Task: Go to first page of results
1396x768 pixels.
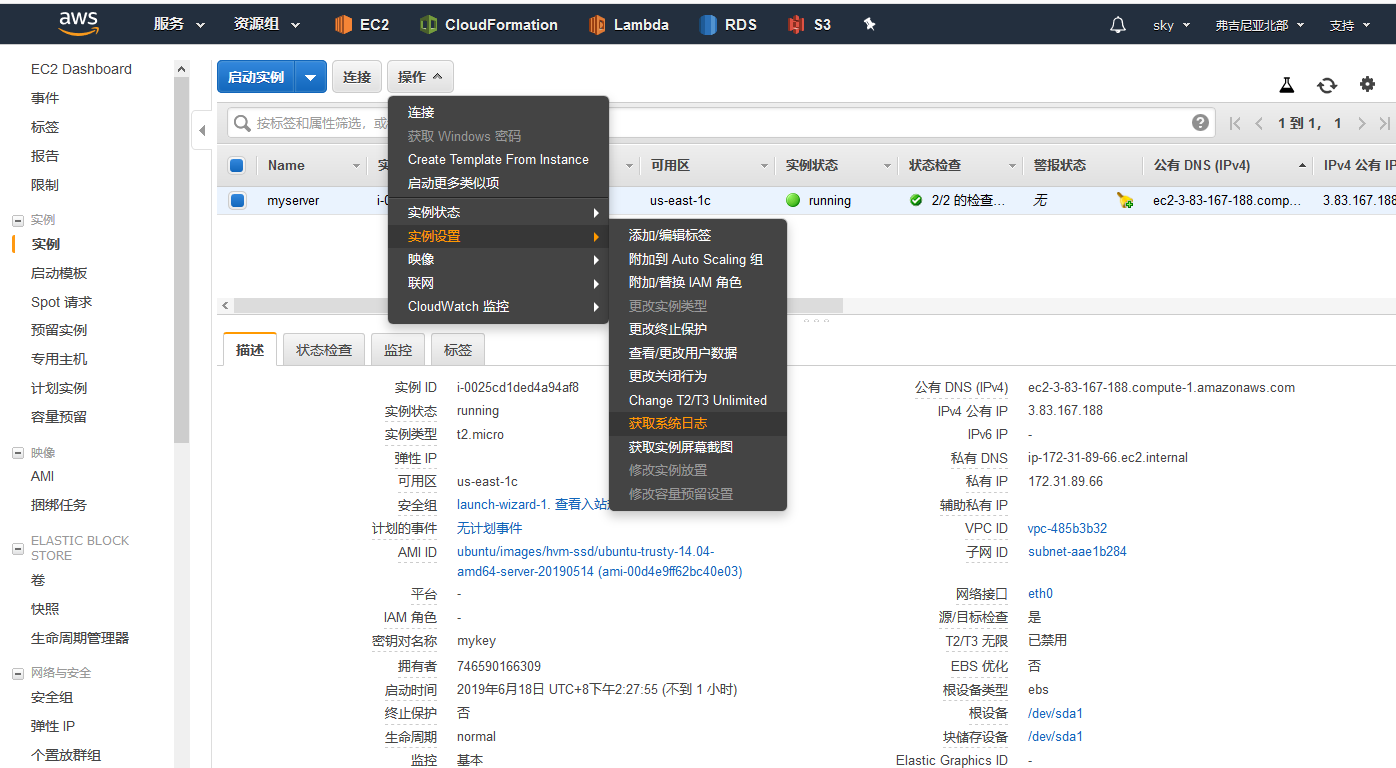Action: pos(1235,124)
